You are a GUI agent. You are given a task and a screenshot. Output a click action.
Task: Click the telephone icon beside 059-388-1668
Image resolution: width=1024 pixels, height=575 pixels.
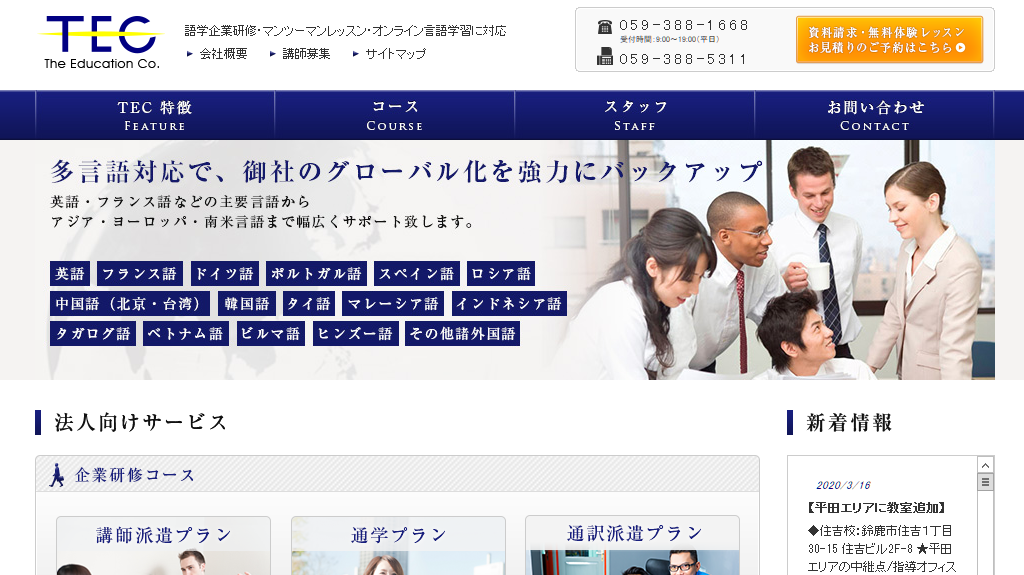click(605, 27)
